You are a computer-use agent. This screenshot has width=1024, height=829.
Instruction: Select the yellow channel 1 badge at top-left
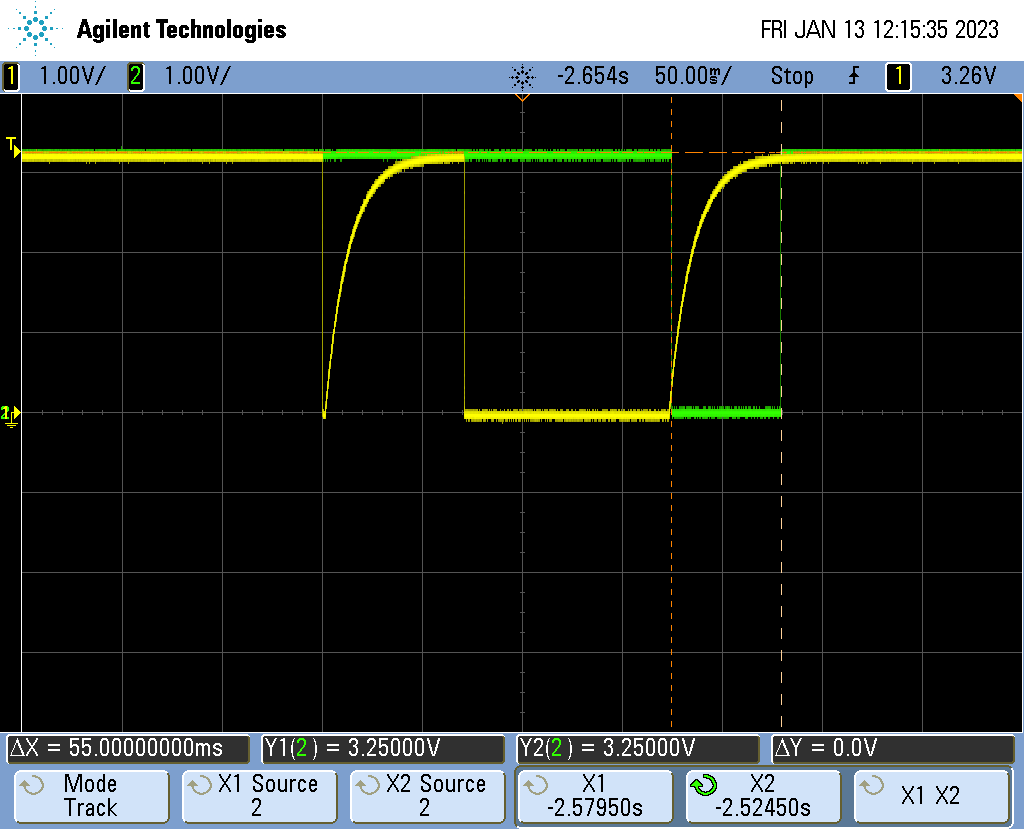[11, 76]
